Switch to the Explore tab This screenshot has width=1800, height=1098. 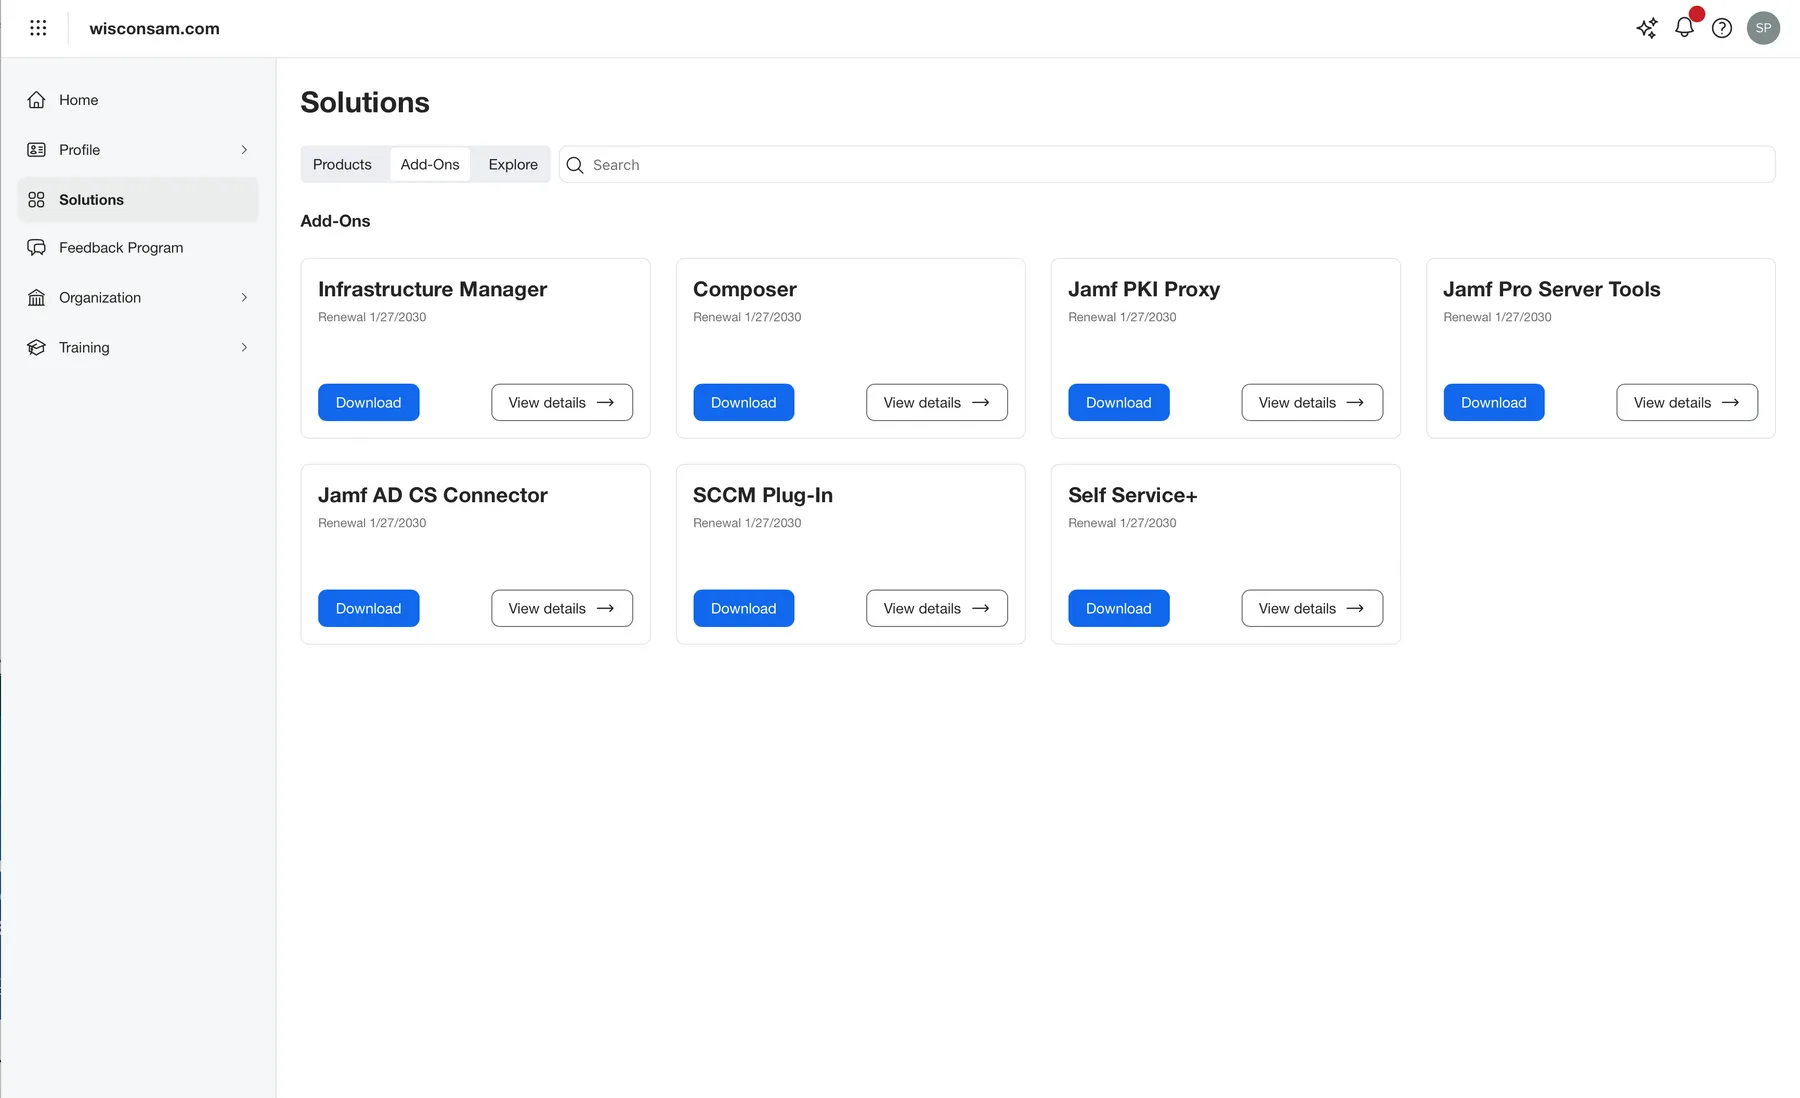[x=513, y=165]
